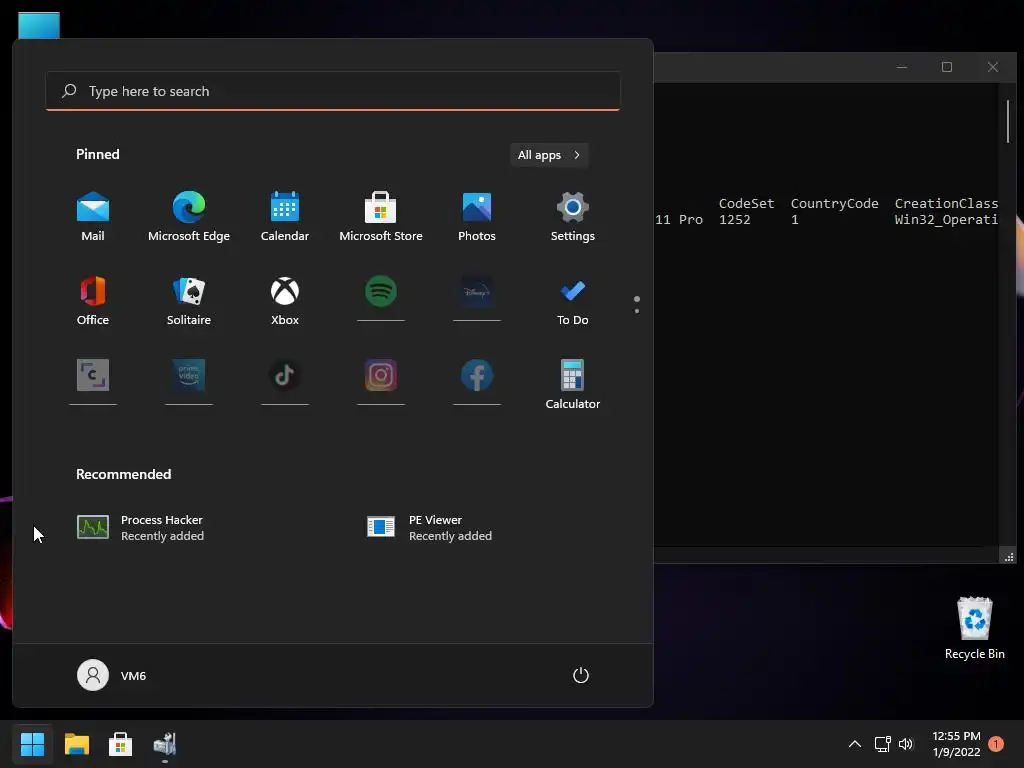Open the Mail app

(93, 217)
